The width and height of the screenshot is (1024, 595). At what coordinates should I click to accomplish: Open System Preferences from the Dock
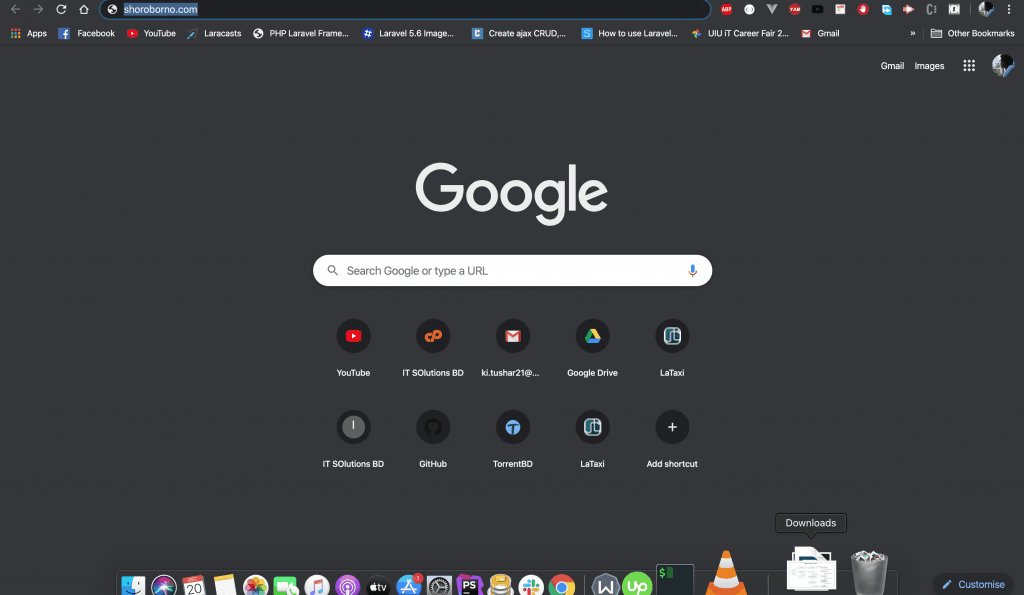pos(440,585)
